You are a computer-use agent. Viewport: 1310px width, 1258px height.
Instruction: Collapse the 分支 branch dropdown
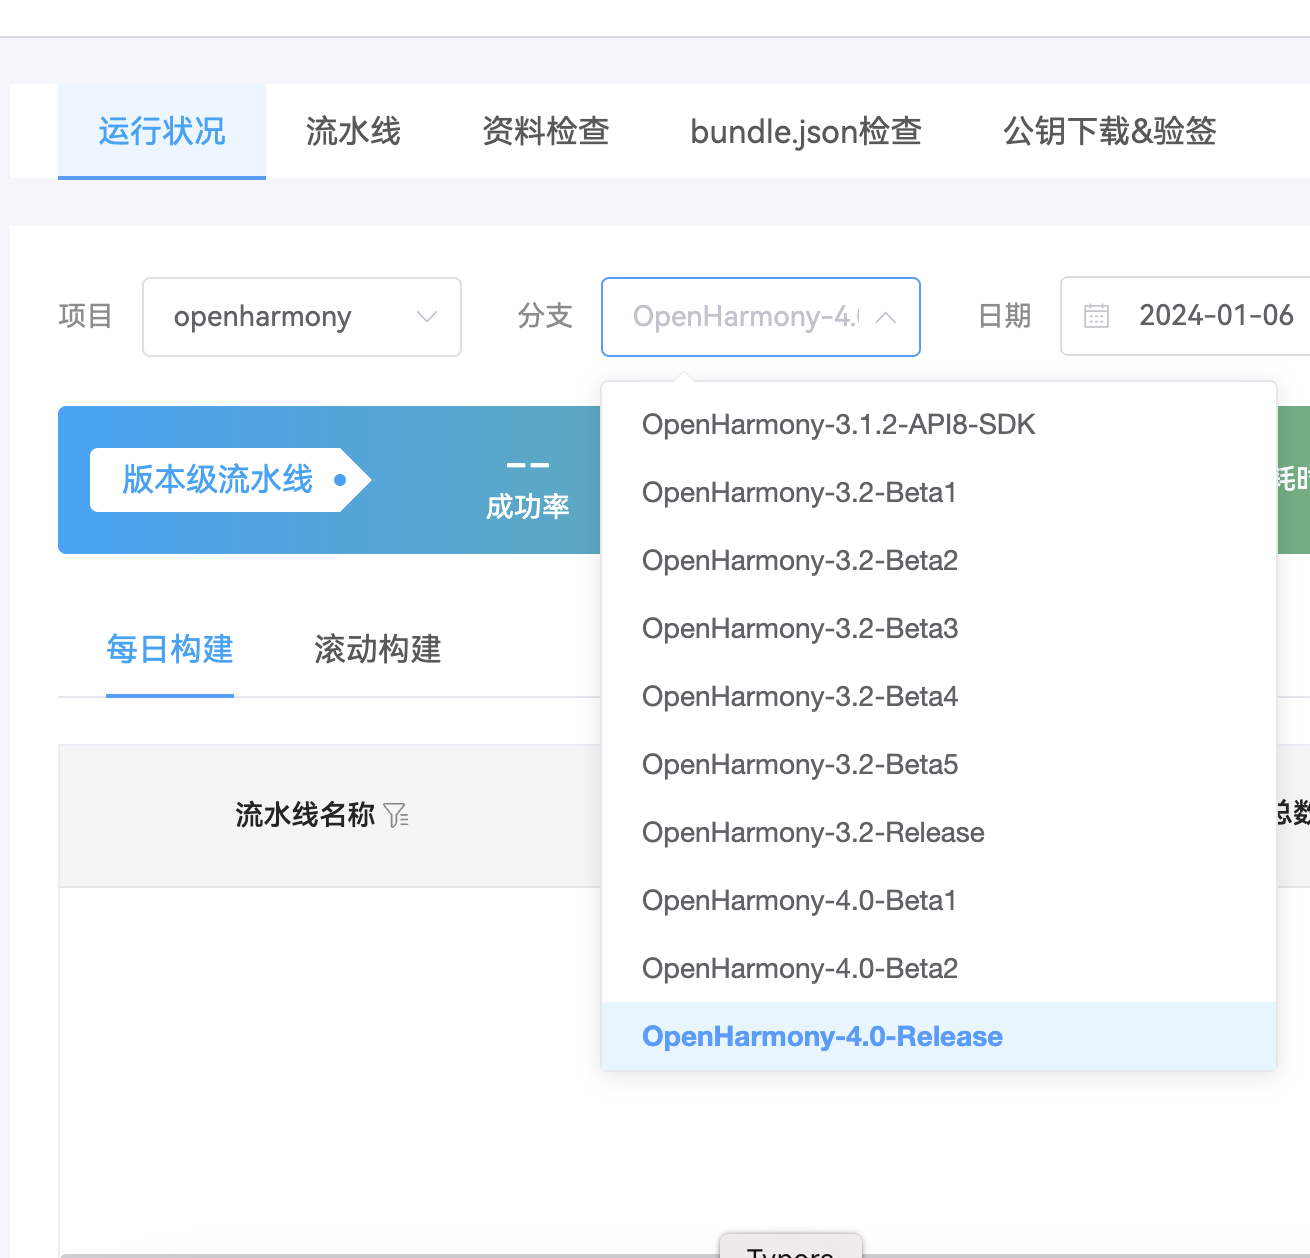(761, 317)
